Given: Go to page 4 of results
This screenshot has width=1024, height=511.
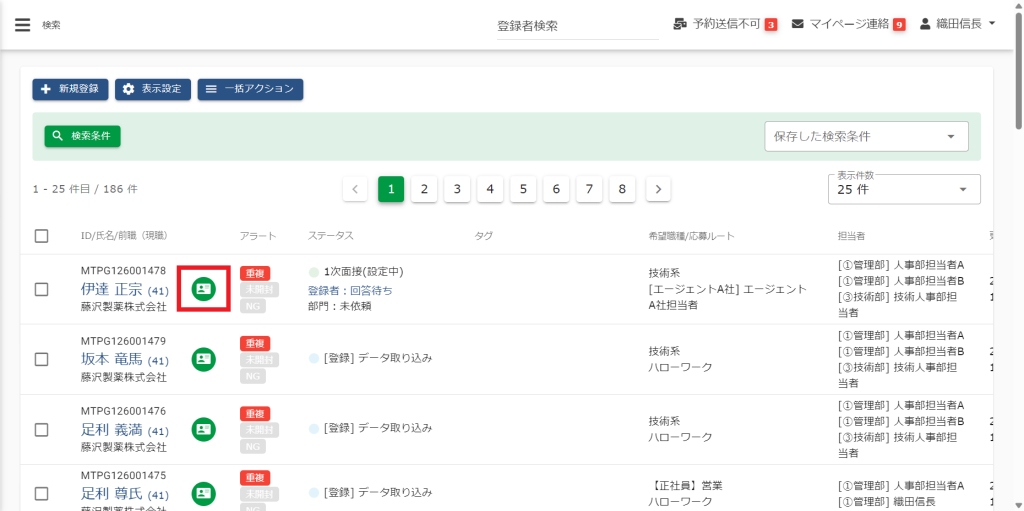Looking at the screenshot, I should (x=490, y=189).
